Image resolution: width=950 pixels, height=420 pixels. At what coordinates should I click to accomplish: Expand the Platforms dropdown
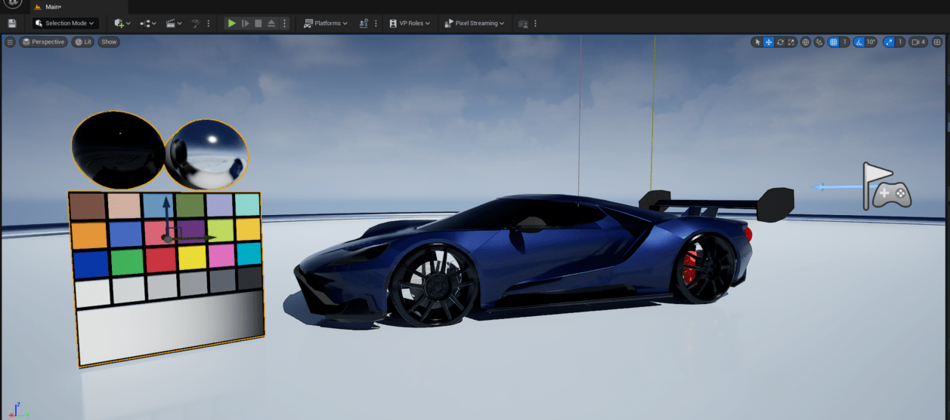326,23
